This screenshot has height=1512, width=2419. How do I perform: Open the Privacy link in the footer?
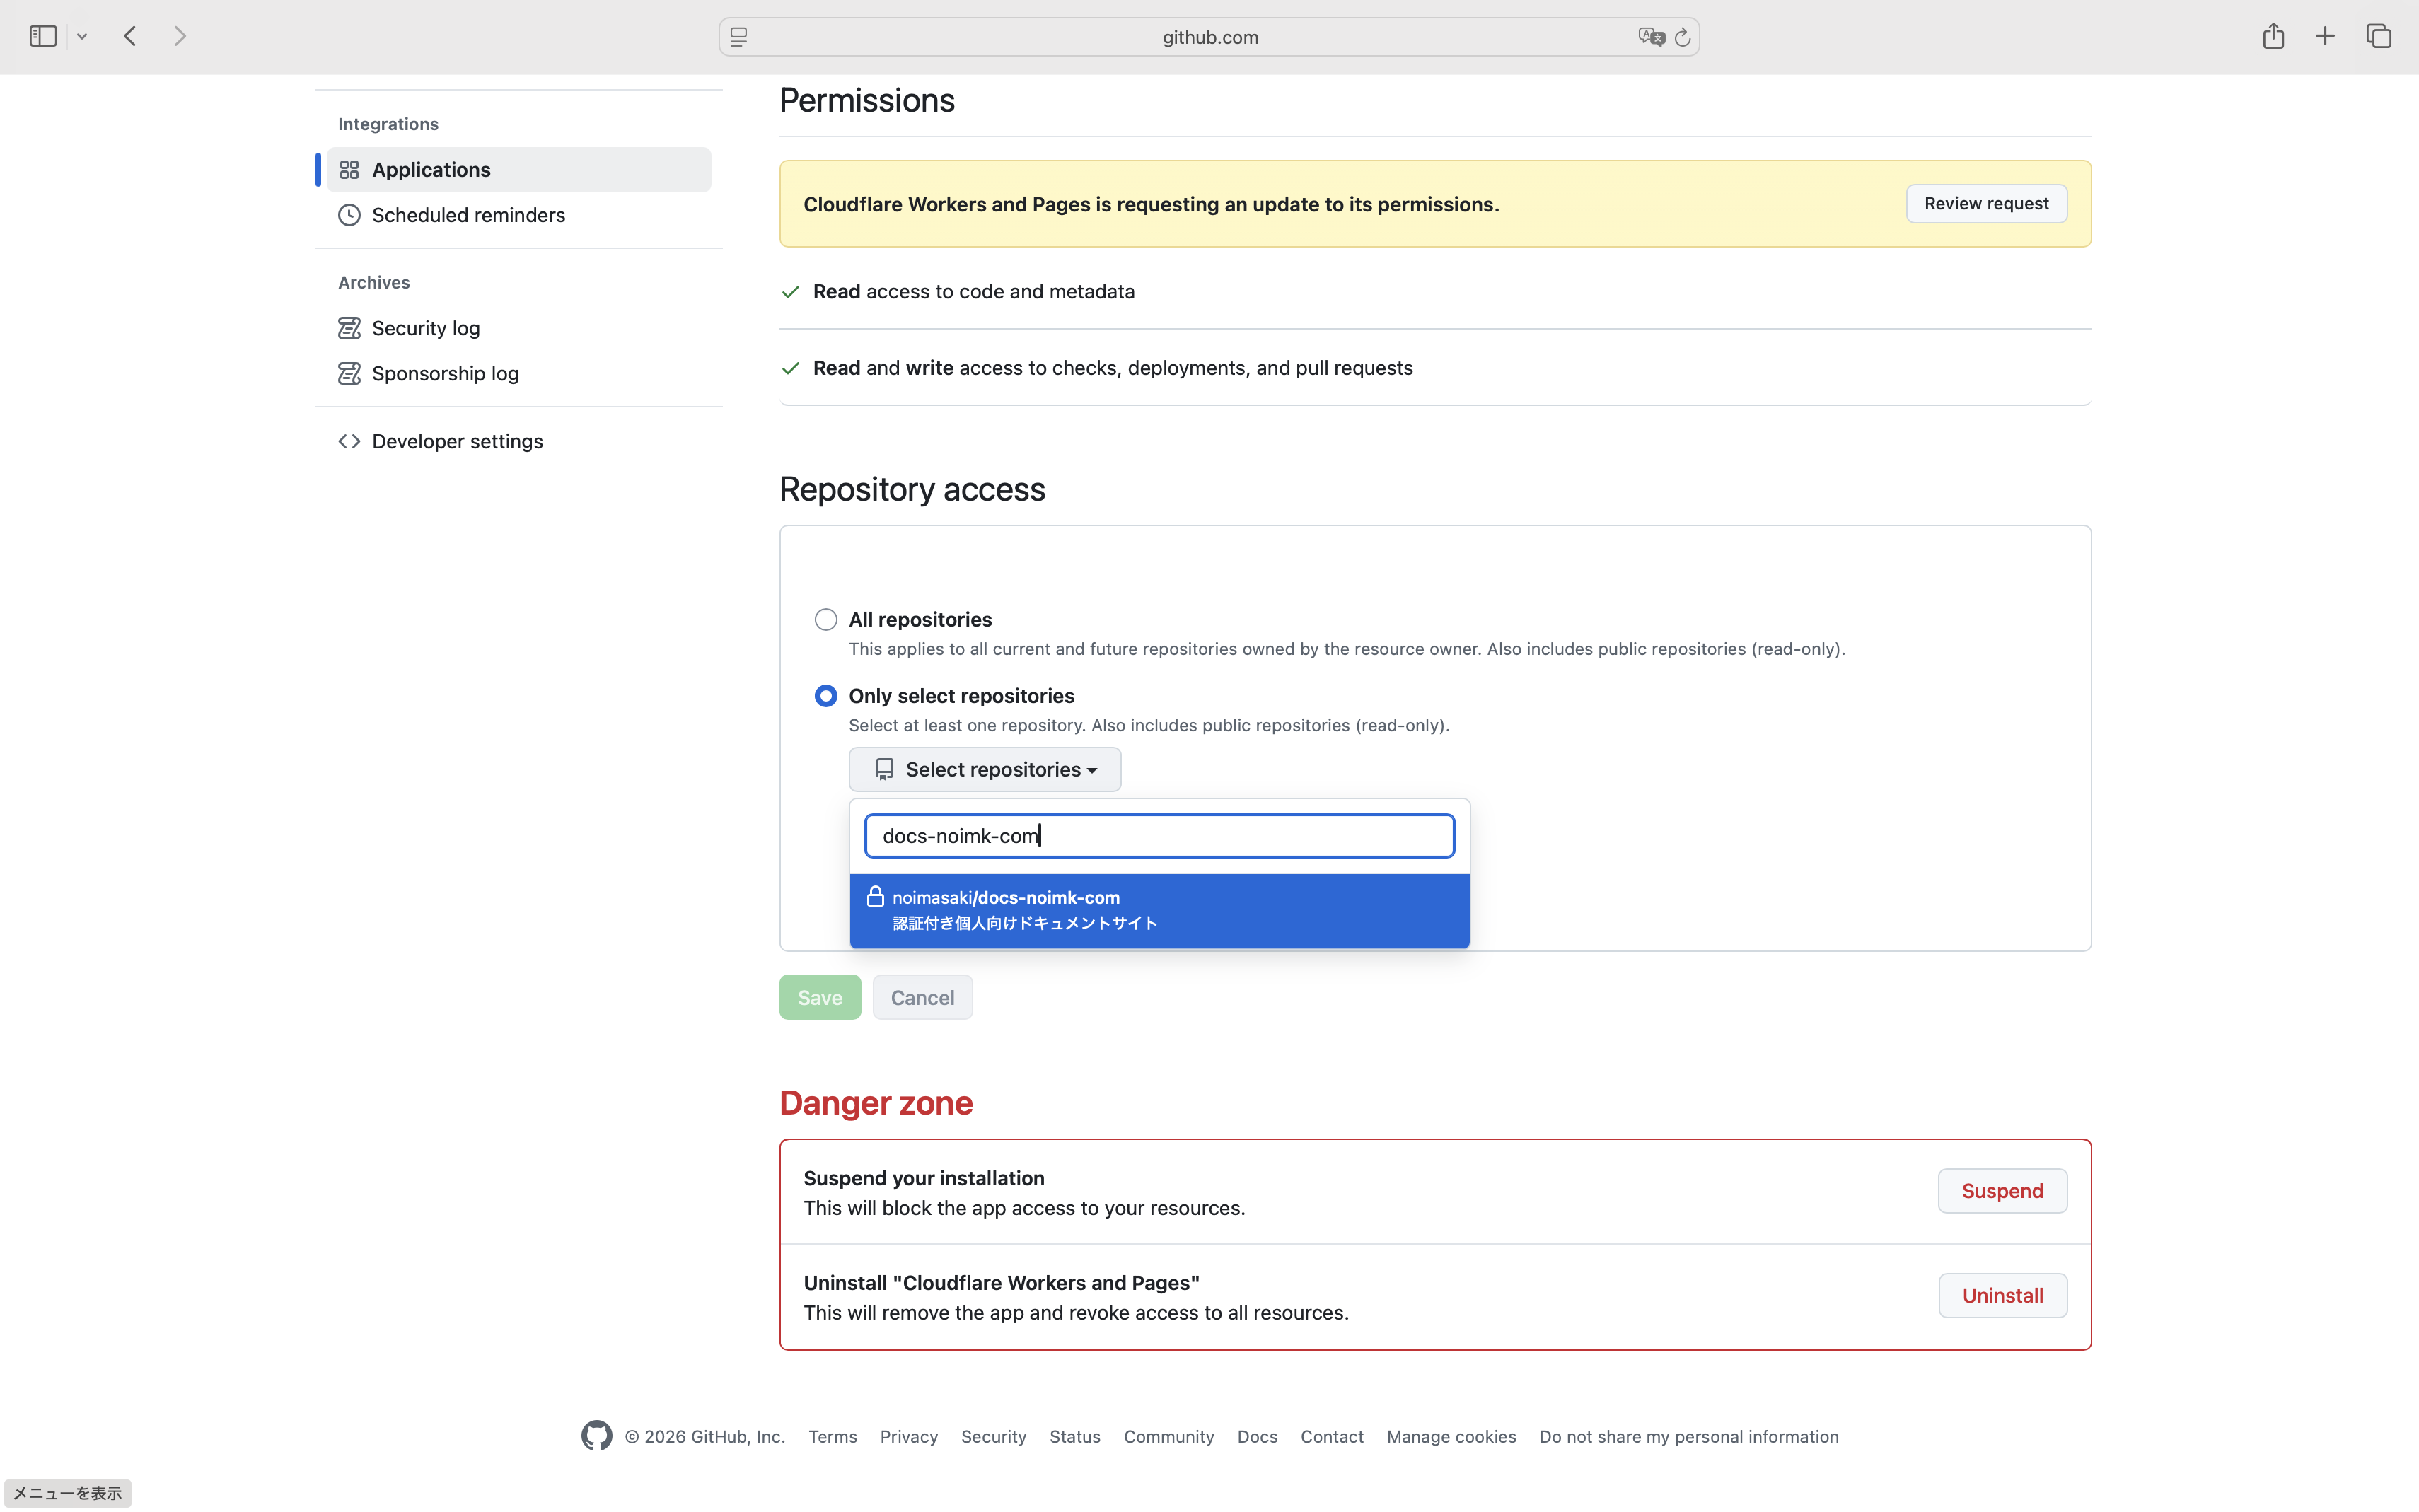click(x=908, y=1435)
